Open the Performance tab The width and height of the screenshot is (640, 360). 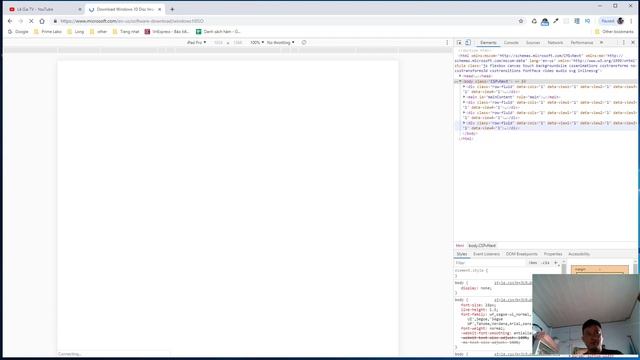point(582,42)
